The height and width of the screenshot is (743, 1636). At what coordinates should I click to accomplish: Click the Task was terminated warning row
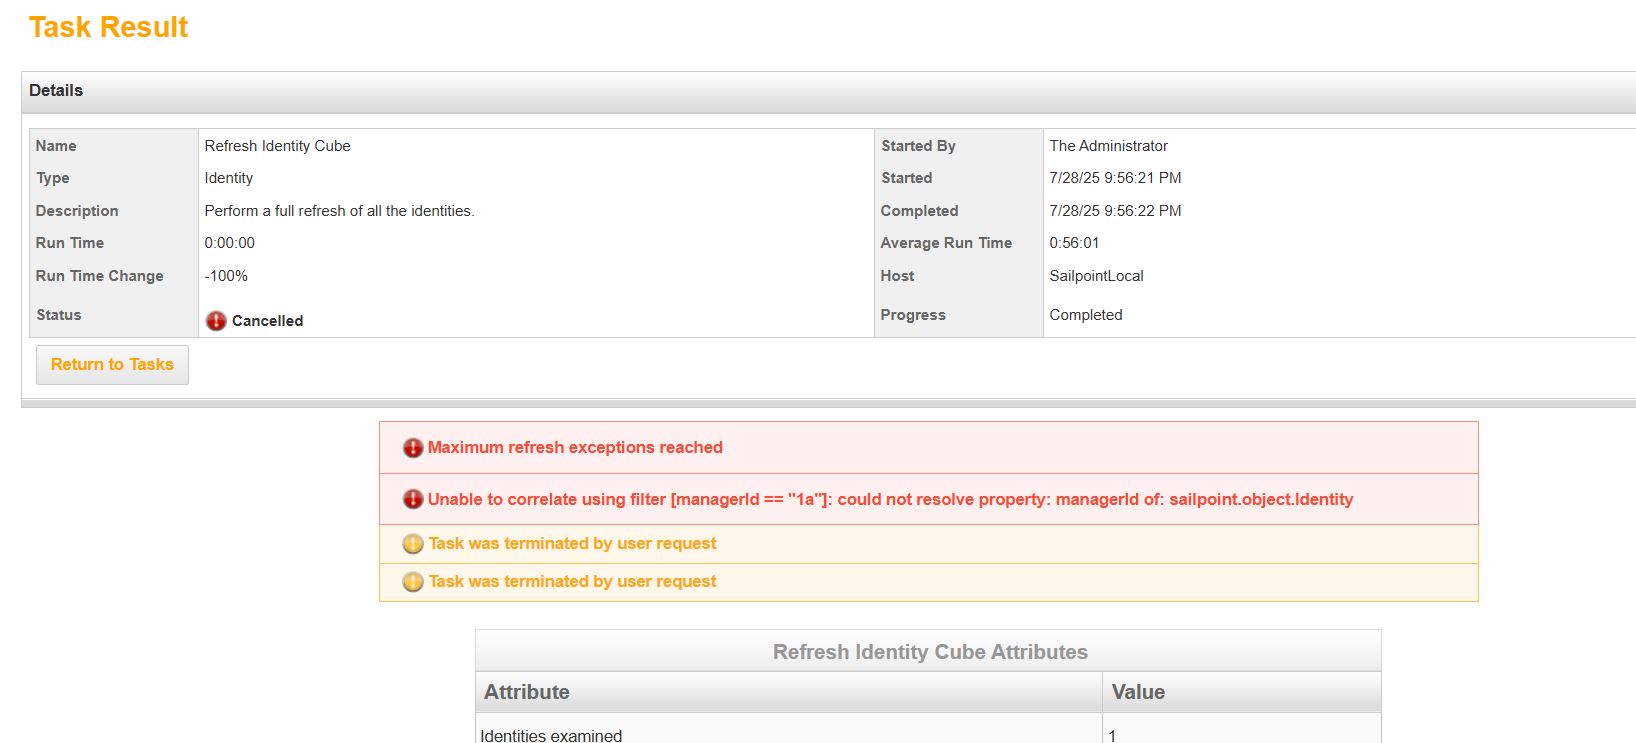point(571,543)
